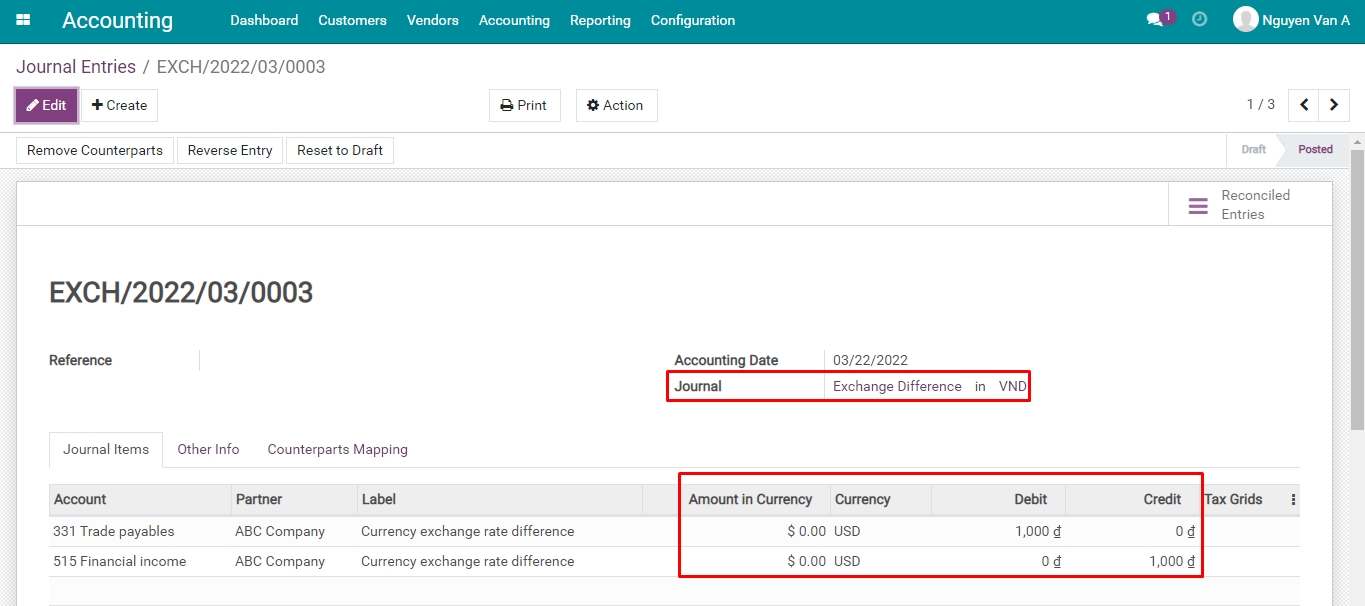
Task: Click 331 Trade payables account cell
Action: click(113, 531)
